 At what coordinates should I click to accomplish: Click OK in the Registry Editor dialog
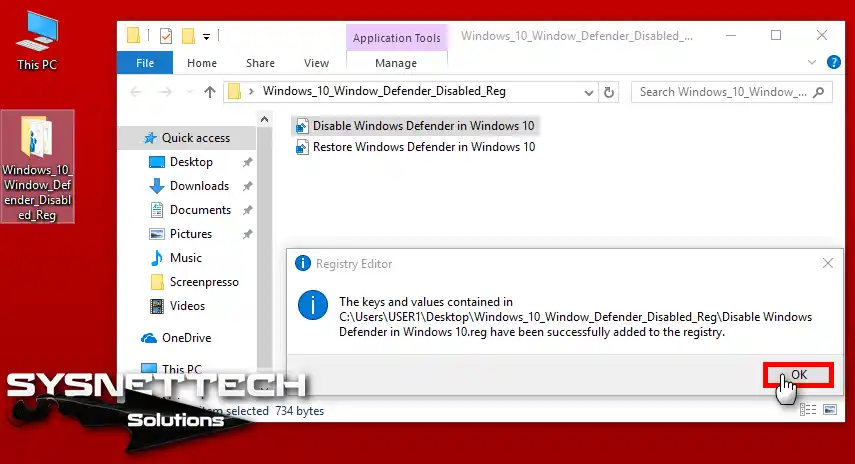[798, 374]
